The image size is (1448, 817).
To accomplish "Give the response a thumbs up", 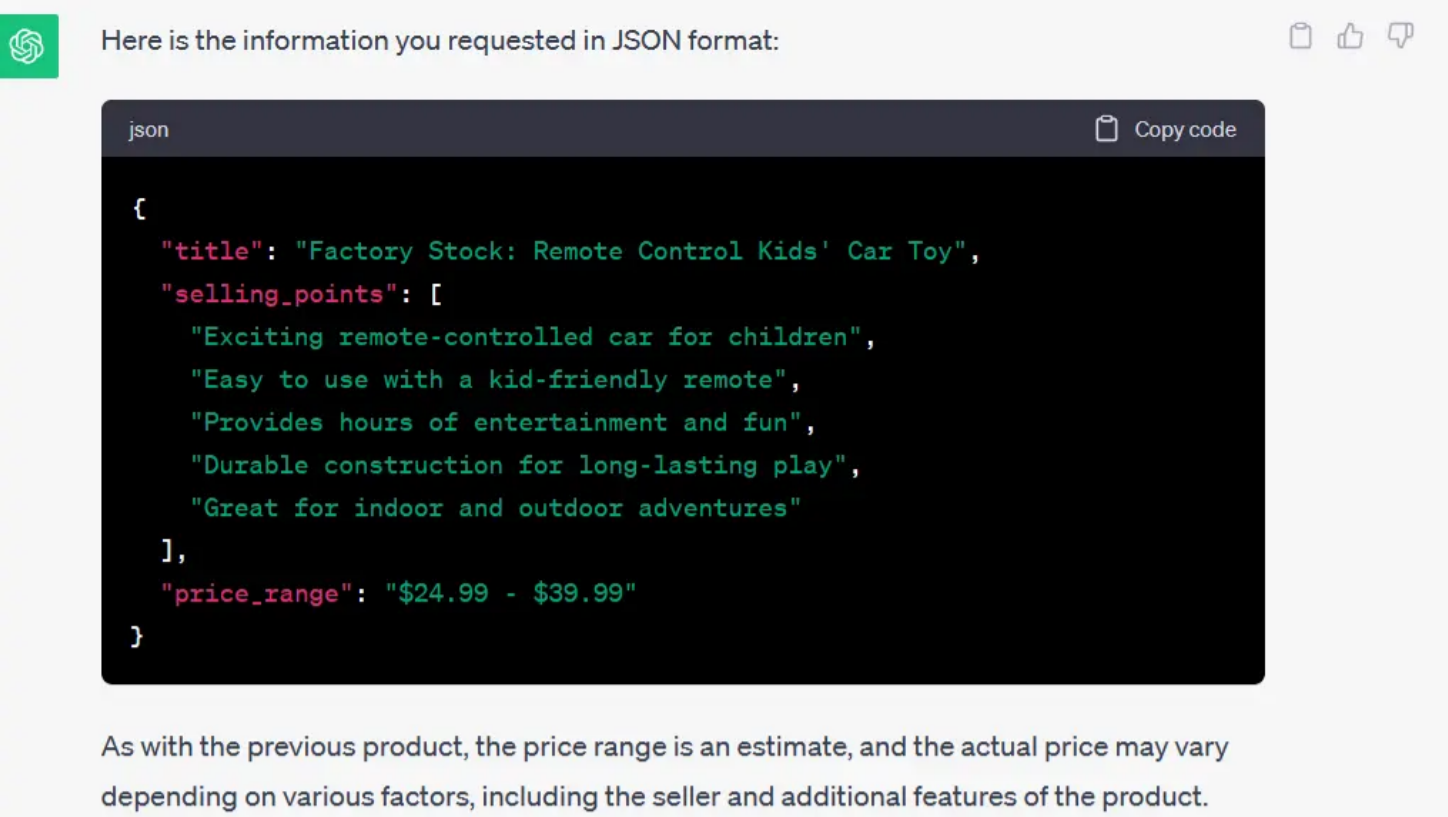I will click(x=1350, y=37).
